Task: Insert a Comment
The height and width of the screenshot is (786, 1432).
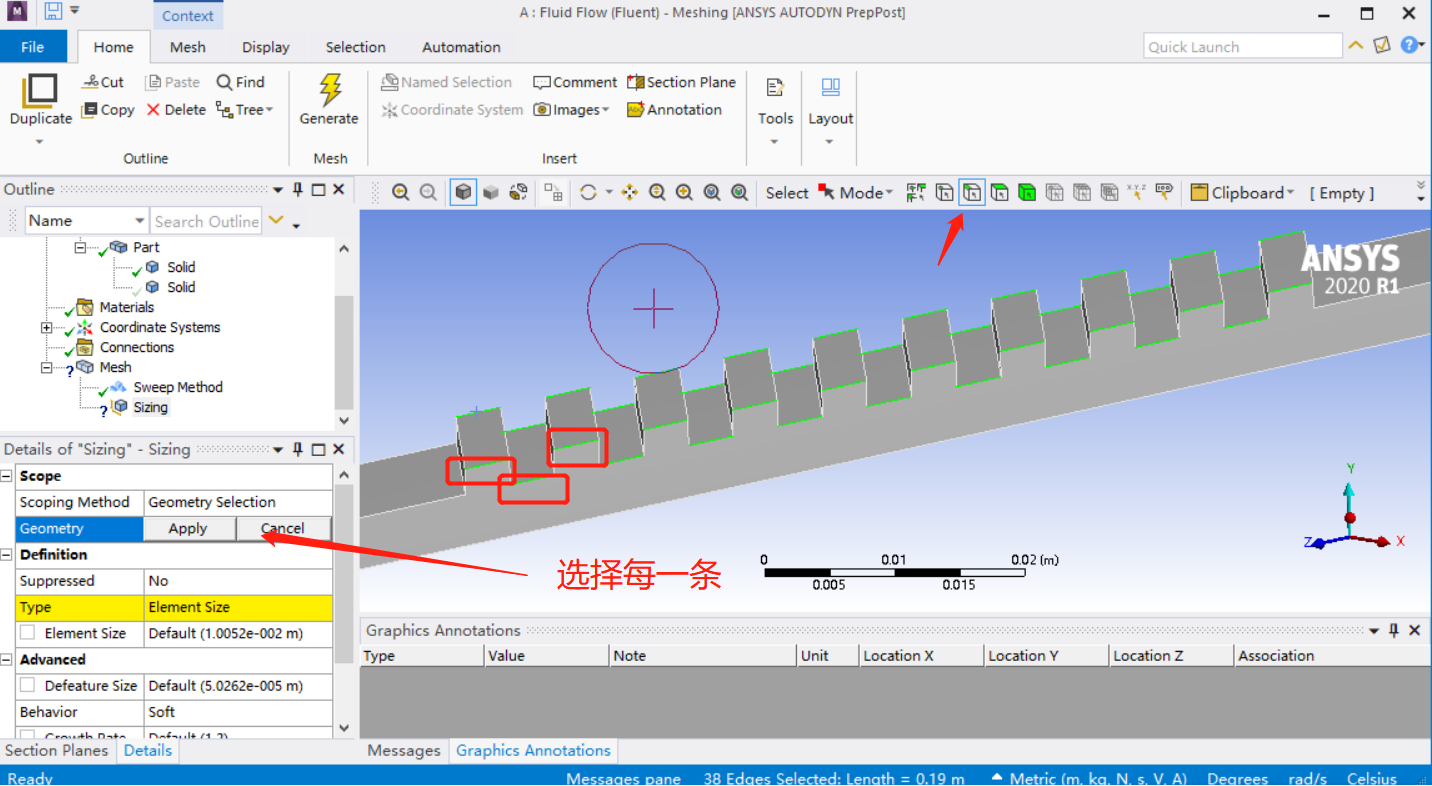Action: (x=575, y=82)
